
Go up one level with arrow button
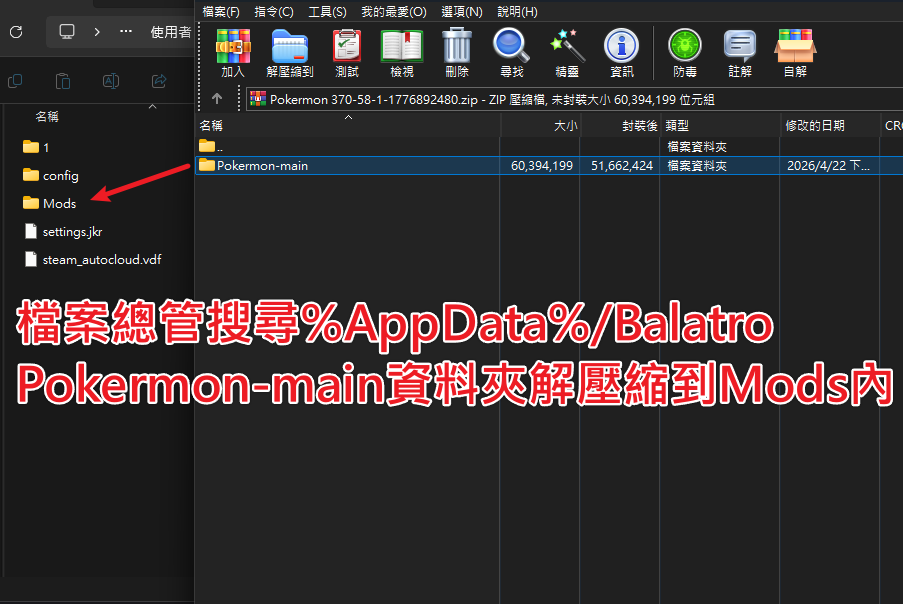tap(217, 98)
